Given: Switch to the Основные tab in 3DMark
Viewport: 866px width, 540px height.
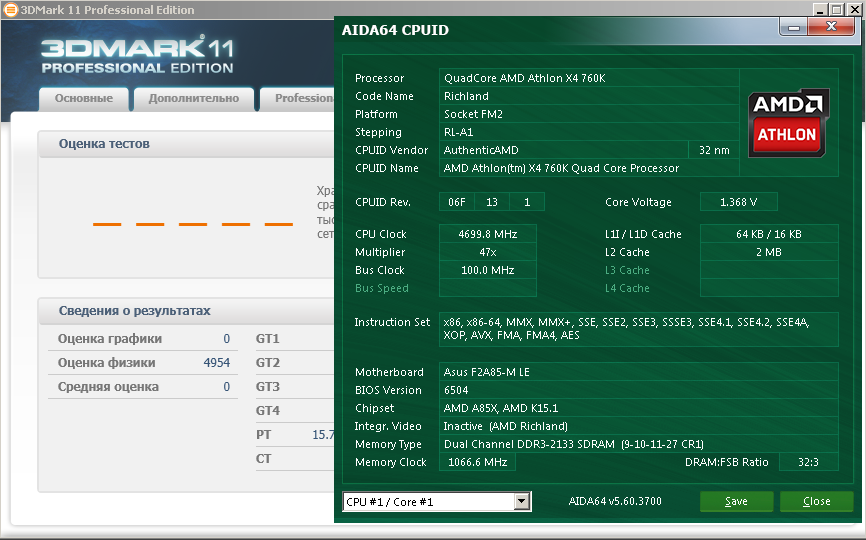Looking at the screenshot, I should [83, 98].
